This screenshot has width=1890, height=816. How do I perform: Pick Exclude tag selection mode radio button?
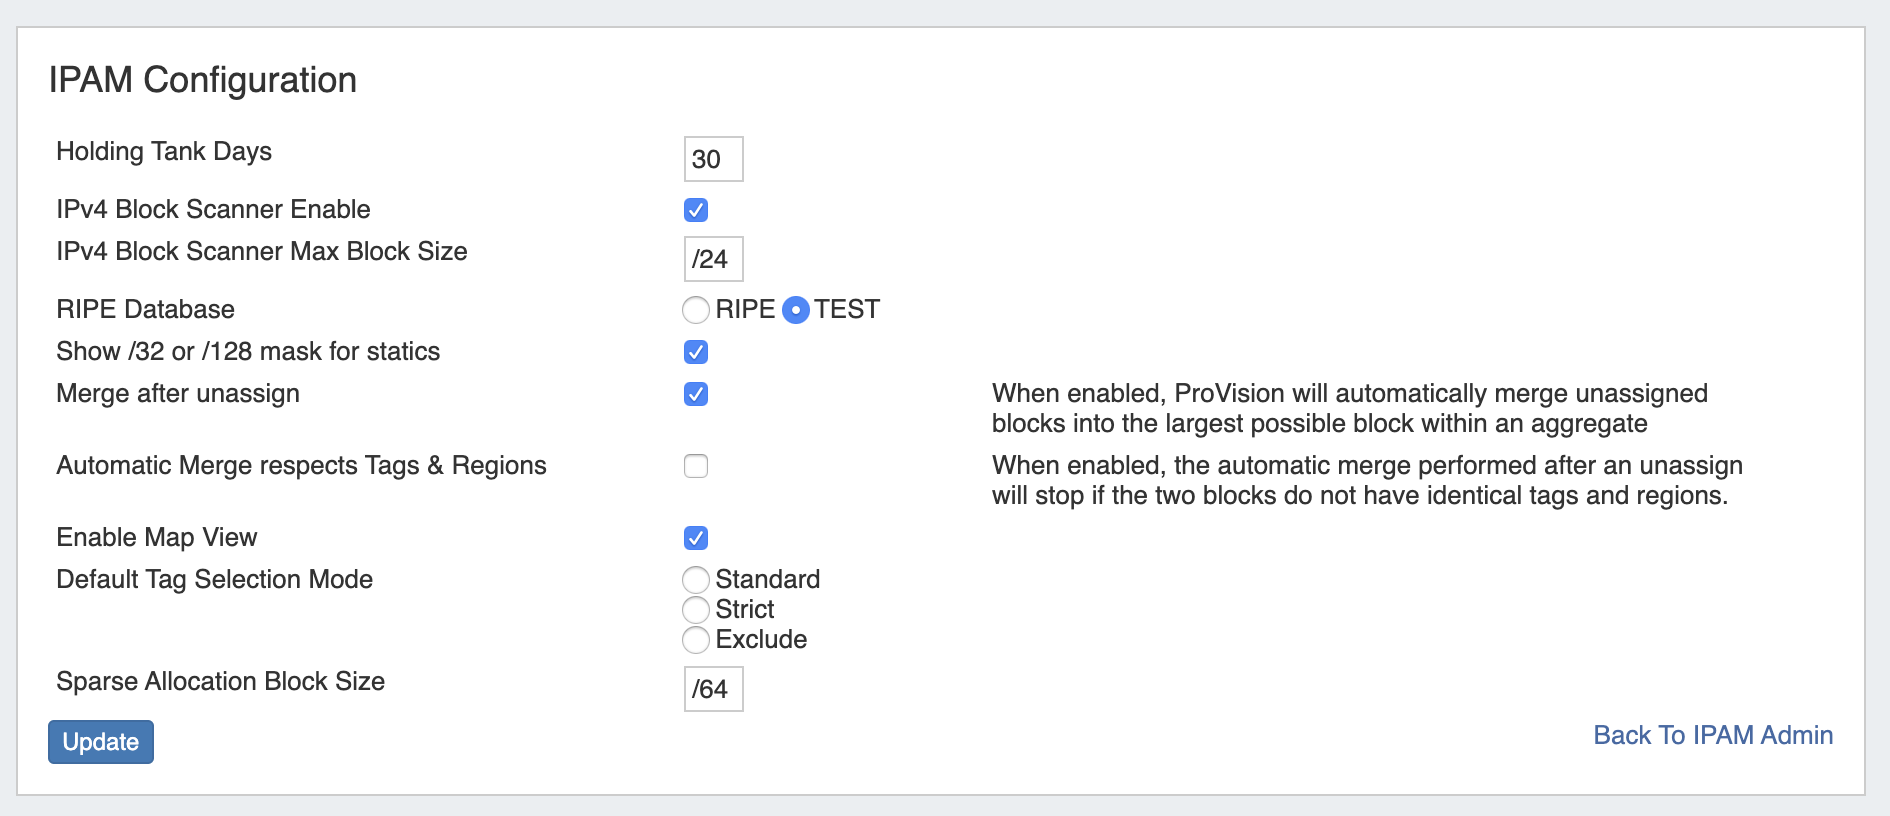click(x=696, y=640)
